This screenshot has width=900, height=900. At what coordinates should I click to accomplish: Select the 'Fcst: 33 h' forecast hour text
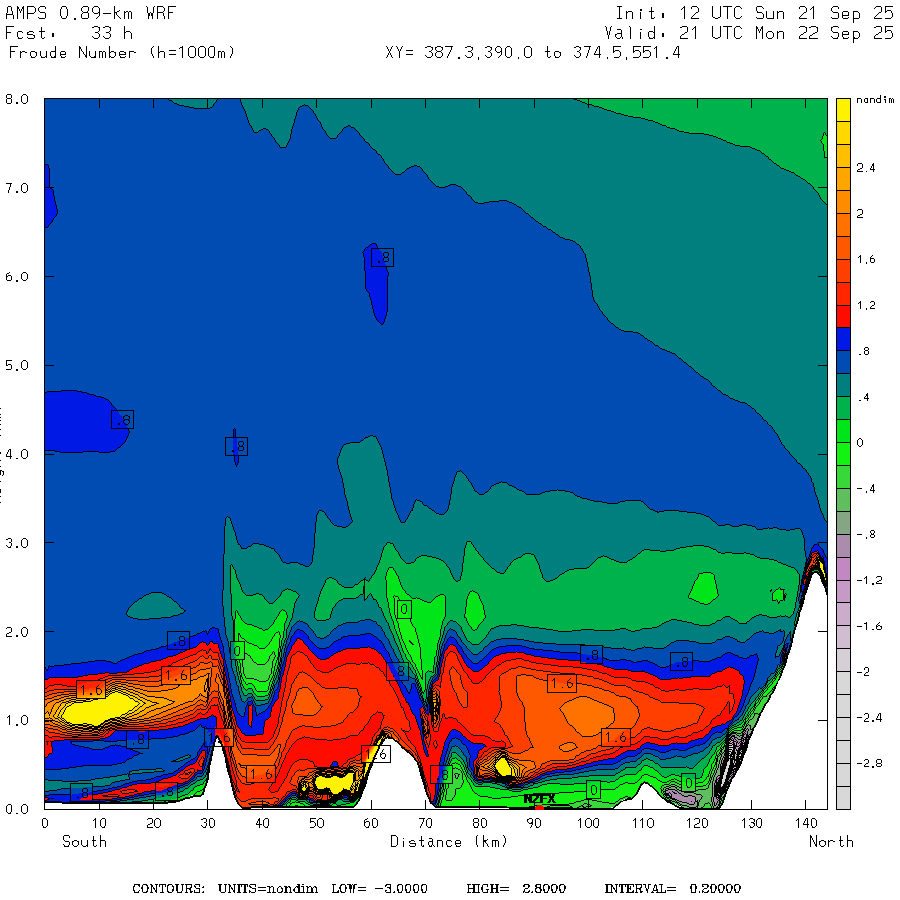[69, 33]
